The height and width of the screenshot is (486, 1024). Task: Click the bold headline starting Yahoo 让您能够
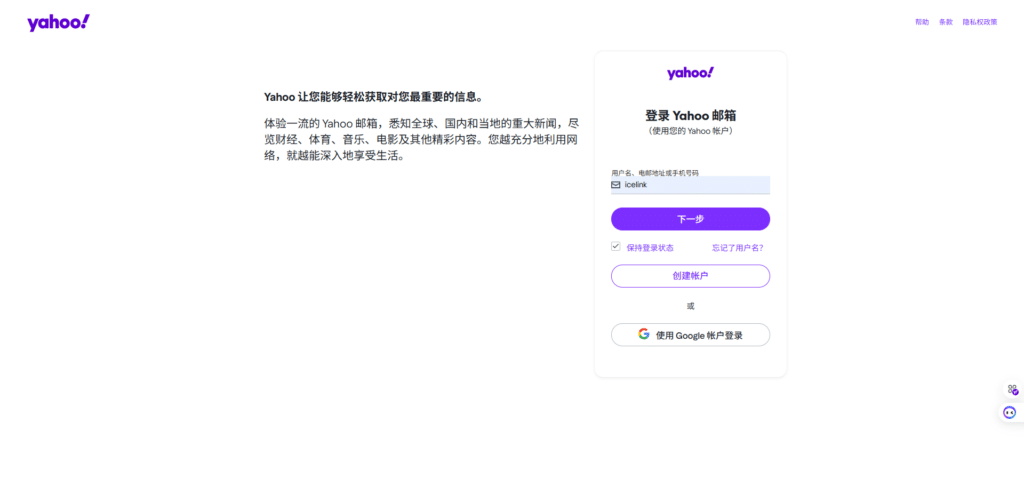(374, 97)
